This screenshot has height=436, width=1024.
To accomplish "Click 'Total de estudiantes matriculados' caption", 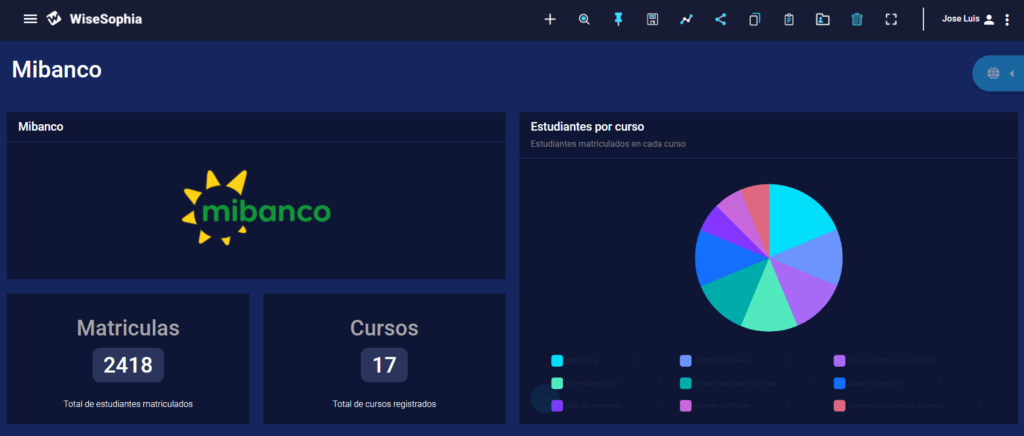I will click(x=128, y=404).
